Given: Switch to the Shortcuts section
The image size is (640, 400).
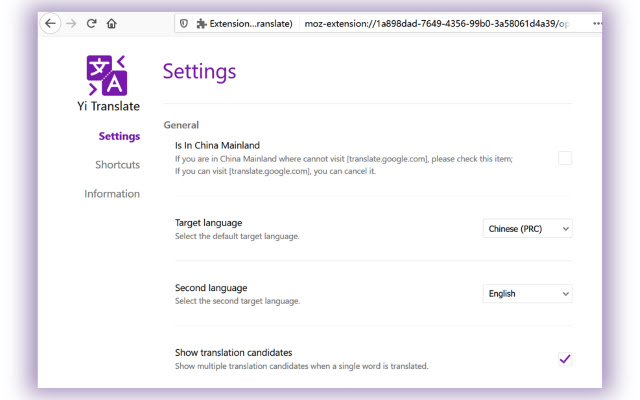Looking at the screenshot, I should pos(117,164).
